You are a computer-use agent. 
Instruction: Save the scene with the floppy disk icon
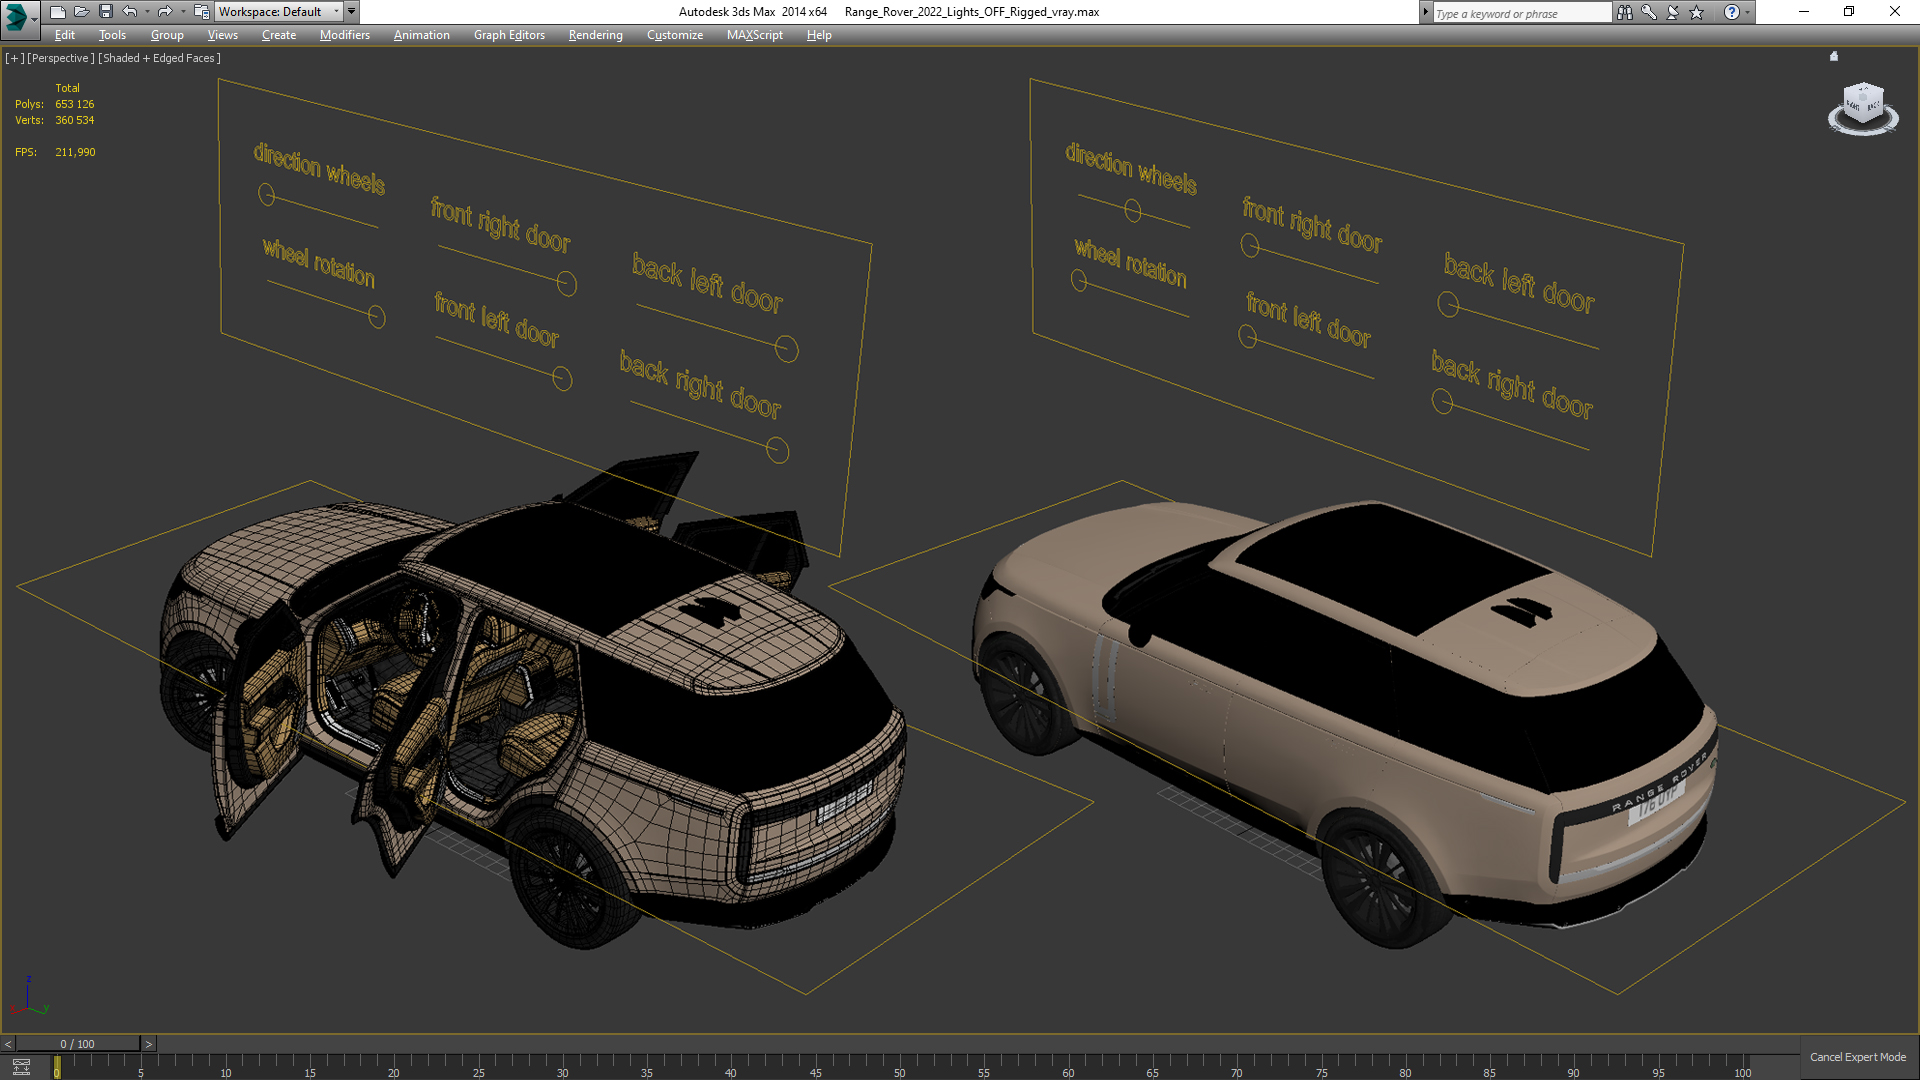point(106,12)
